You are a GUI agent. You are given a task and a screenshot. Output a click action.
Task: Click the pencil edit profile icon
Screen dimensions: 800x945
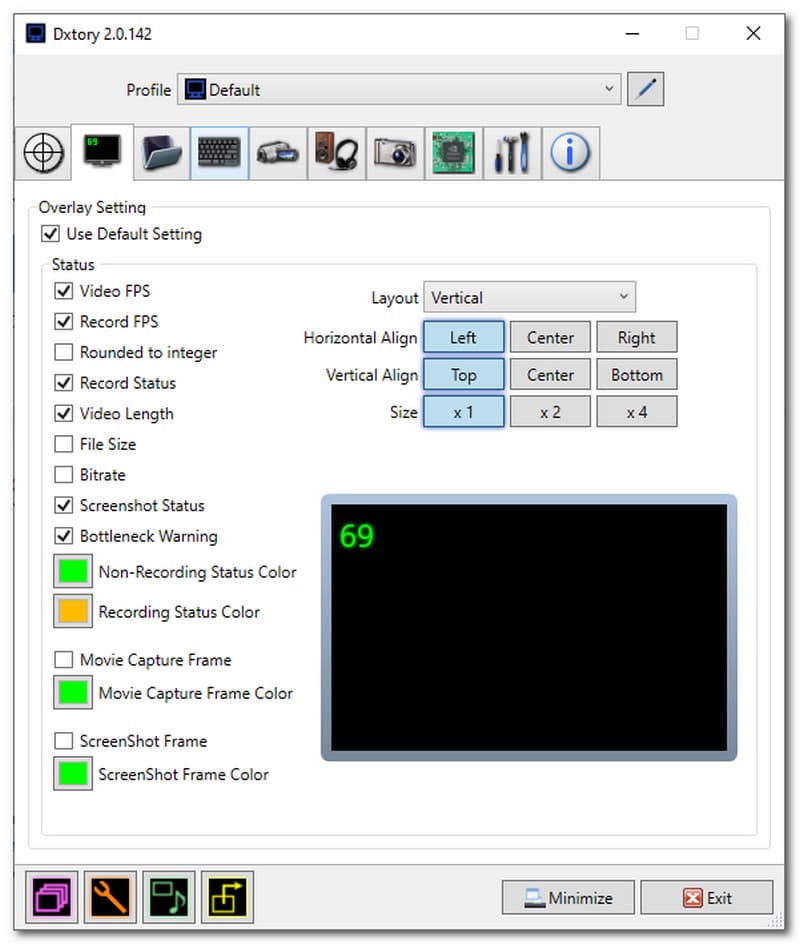[646, 90]
